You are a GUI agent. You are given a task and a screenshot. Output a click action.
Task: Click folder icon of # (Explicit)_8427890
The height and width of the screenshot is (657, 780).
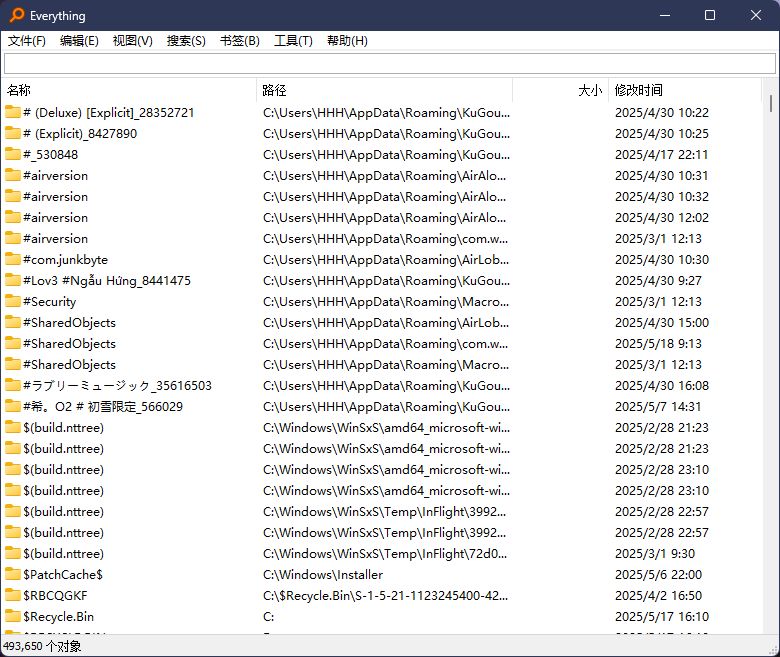coord(12,133)
